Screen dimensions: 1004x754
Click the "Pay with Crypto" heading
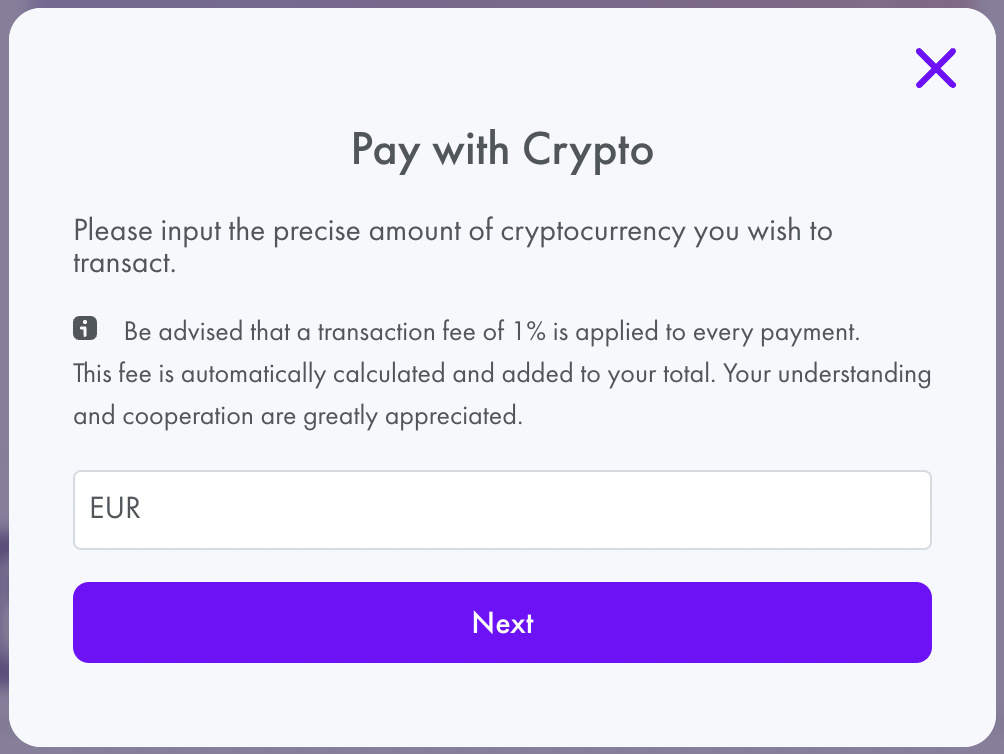502,151
